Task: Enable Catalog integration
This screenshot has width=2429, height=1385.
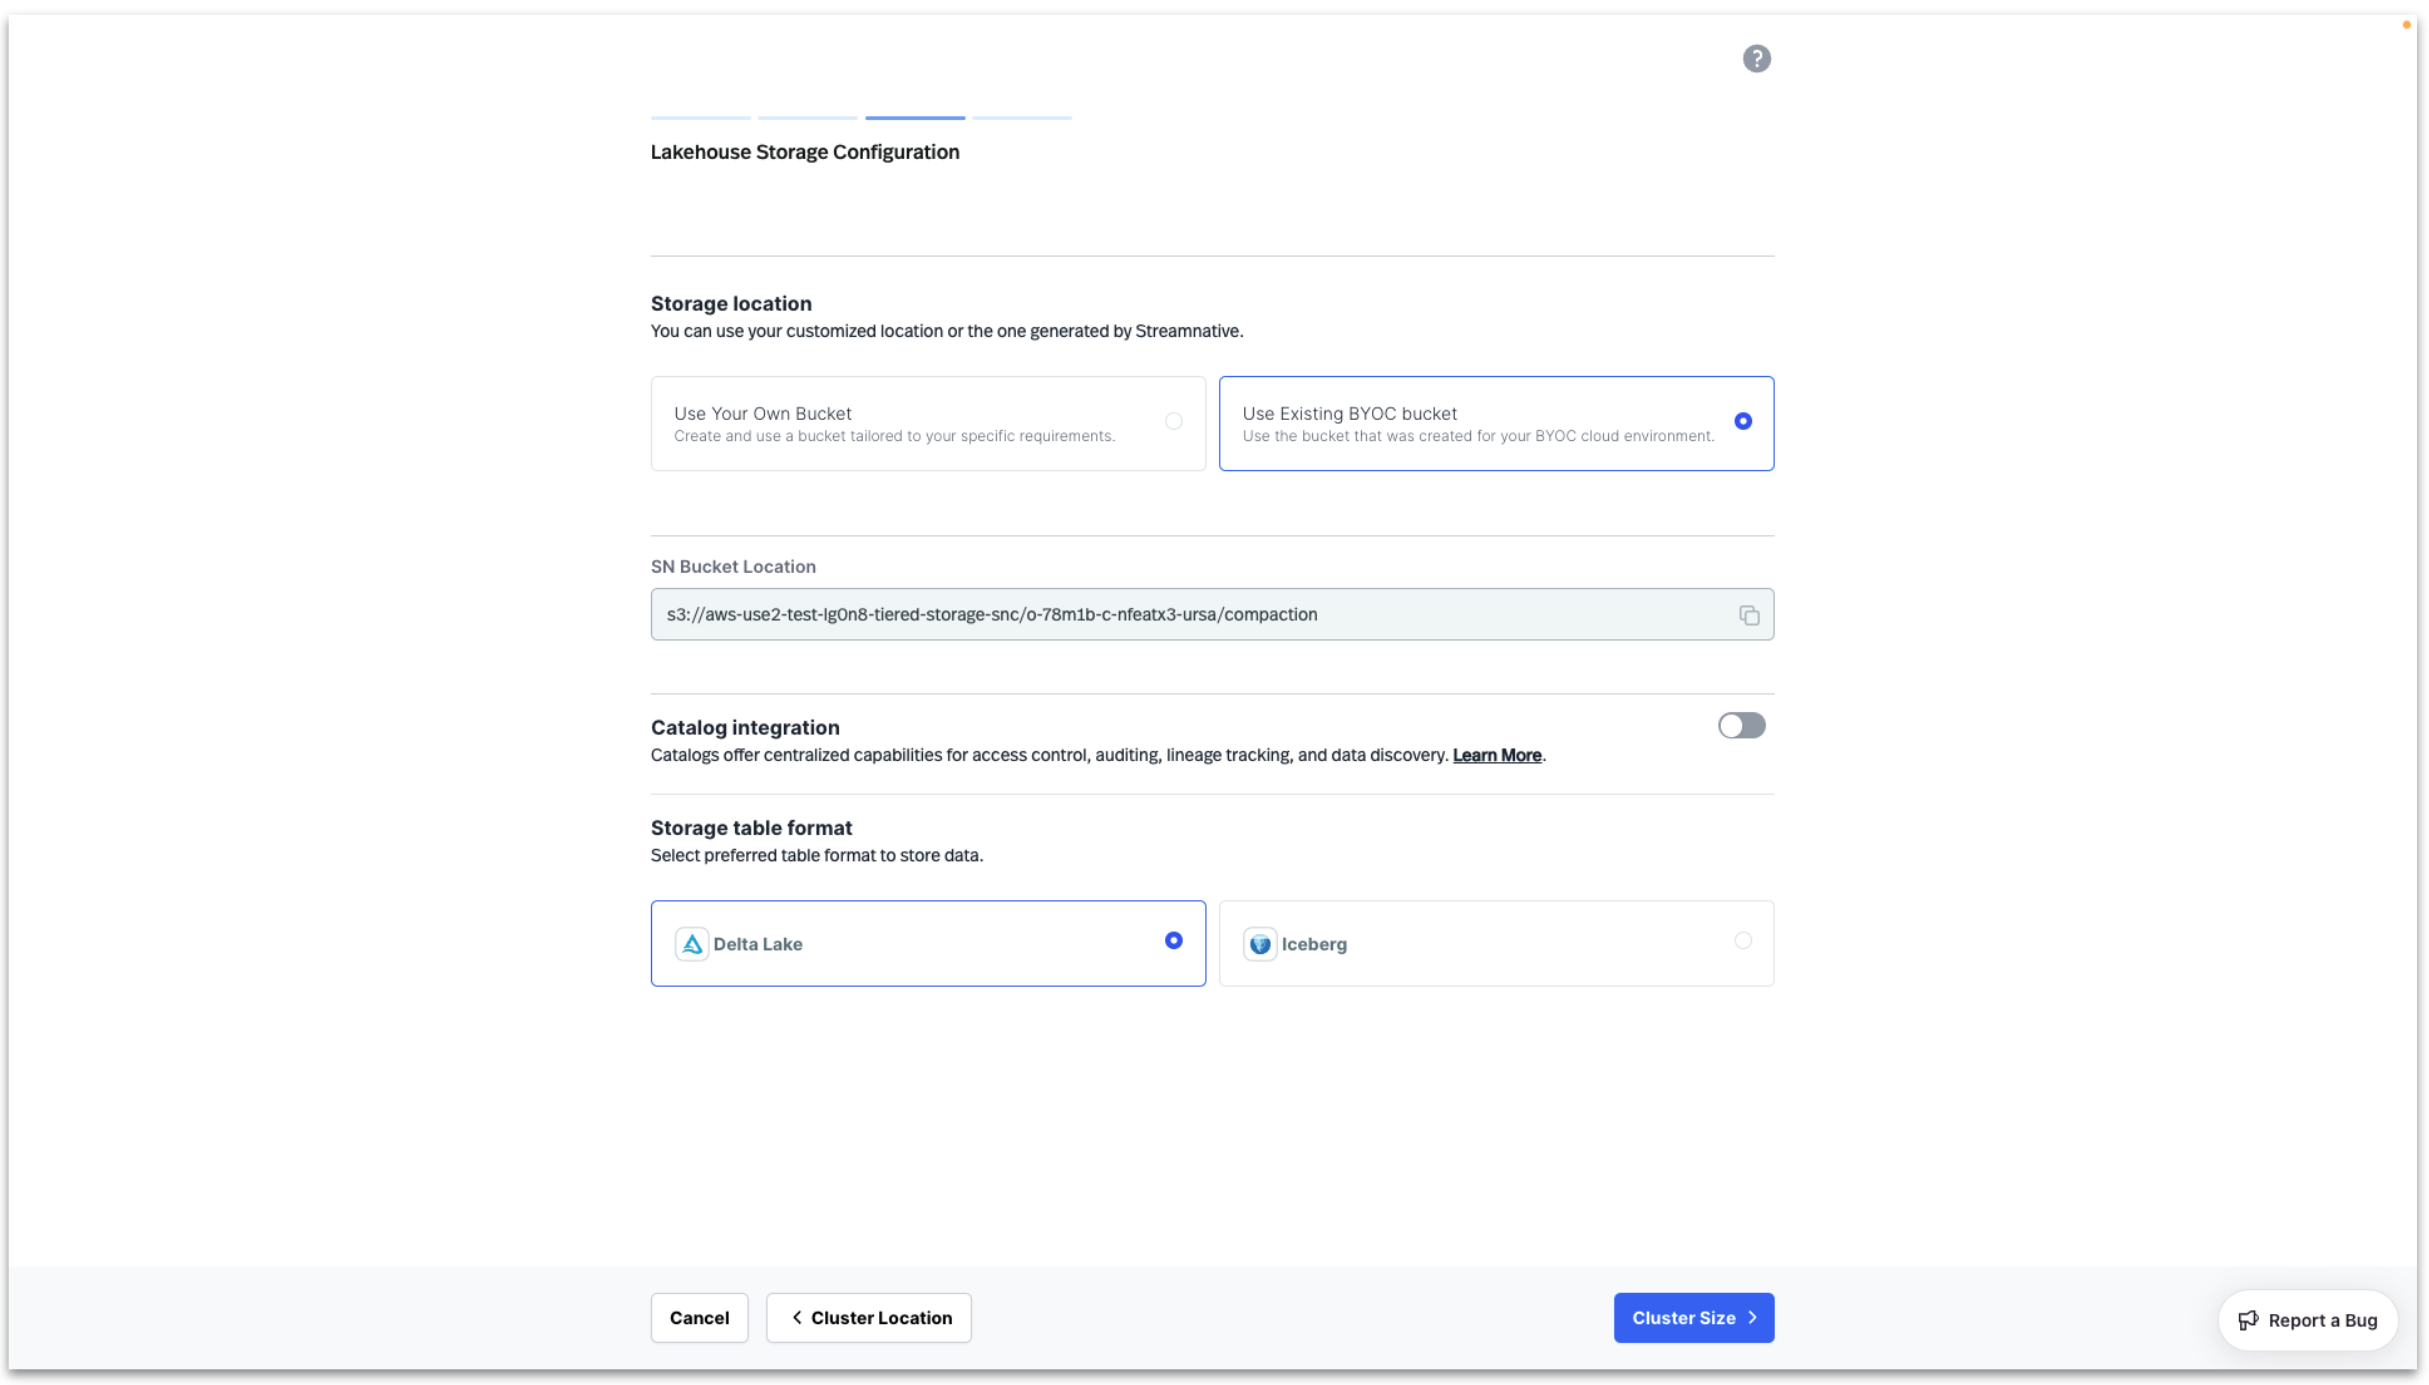Action: 1740,726
